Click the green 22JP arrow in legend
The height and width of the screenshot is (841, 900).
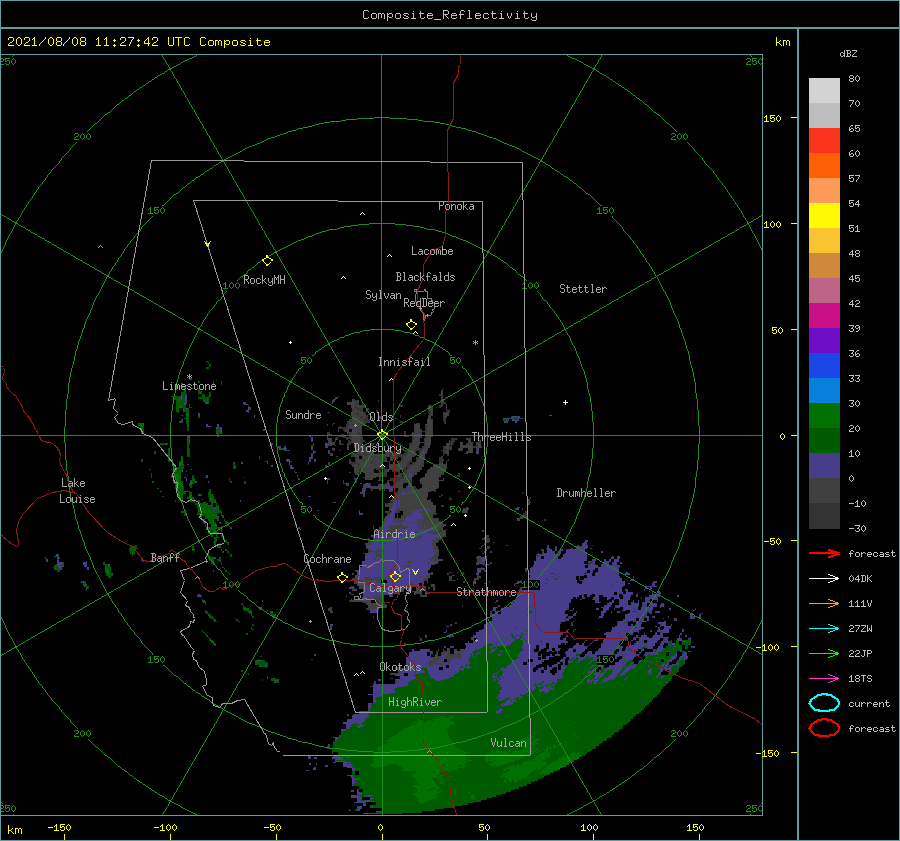825,653
